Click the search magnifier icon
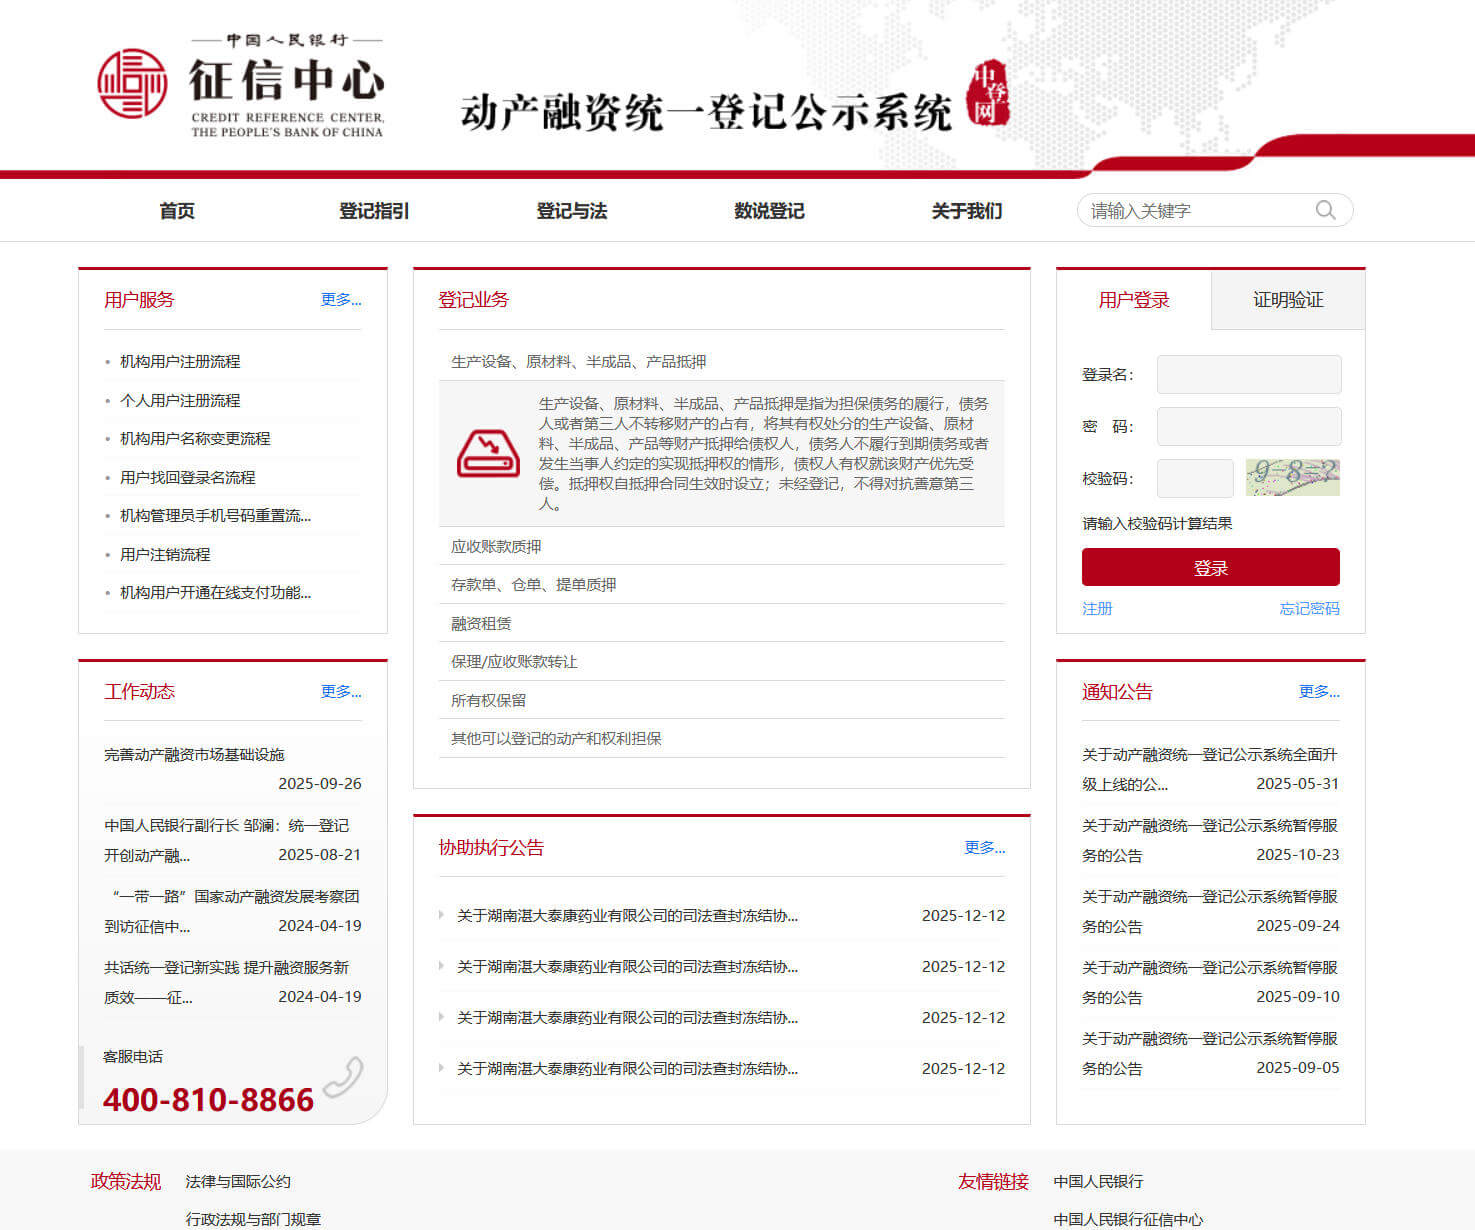The height and width of the screenshot is (1230, 1475). tap(1326, 210)
